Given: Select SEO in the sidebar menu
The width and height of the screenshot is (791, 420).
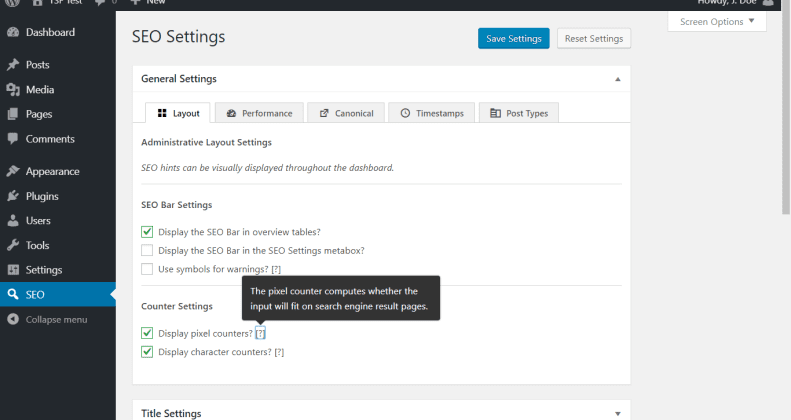Looking at the screenshot, I should (x=58, y=294).
